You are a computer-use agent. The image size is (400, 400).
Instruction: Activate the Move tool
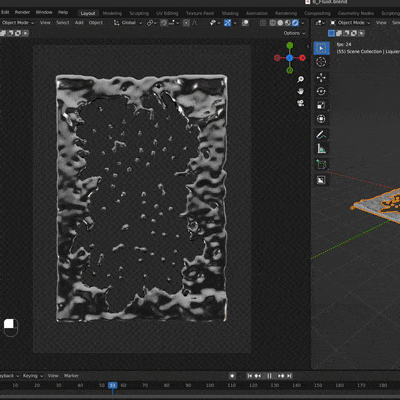coord(321,78)
